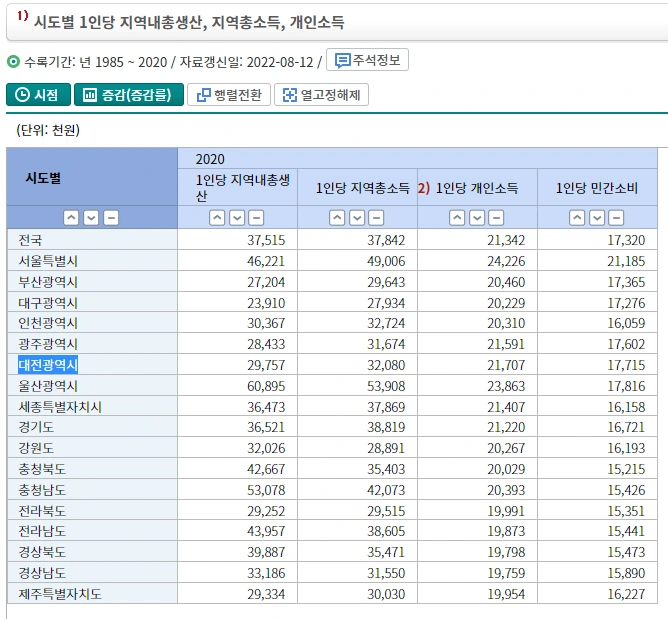Select the 경상남도 row label
The image size is (668, 619).
[x=42, y=573]
